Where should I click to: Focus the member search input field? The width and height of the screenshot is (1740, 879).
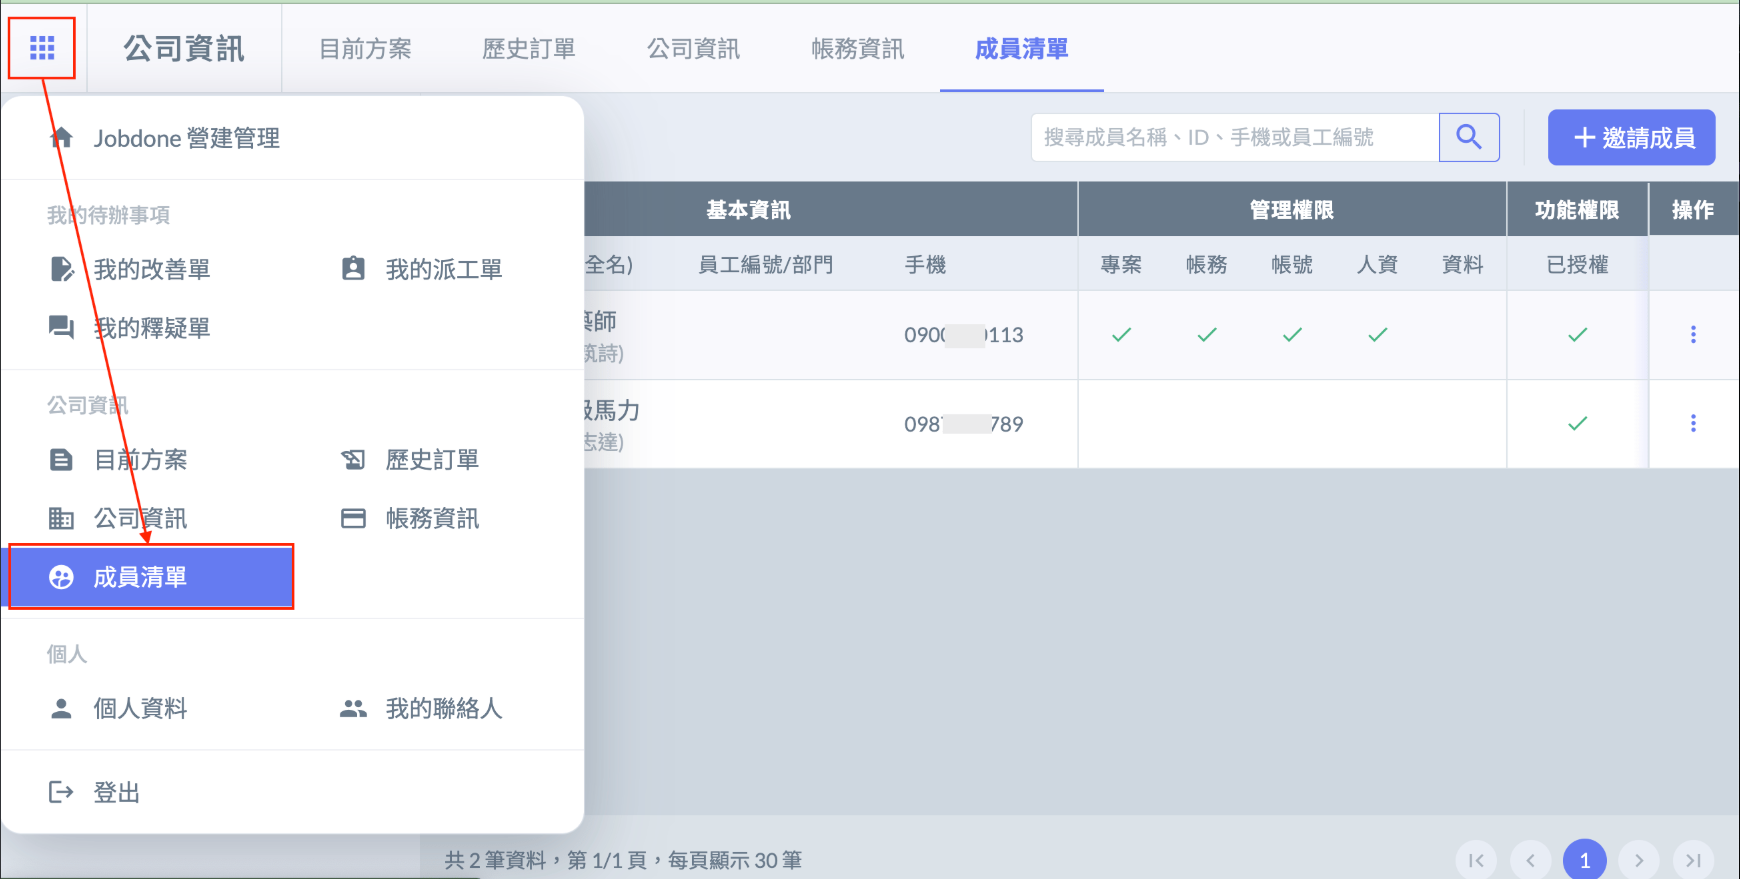[1235, 137]
